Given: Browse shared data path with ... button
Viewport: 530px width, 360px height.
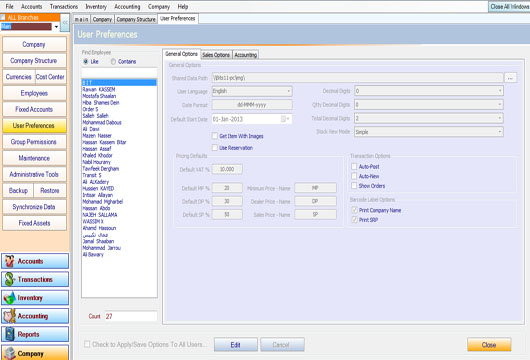Looking at the screenshot, I should [510, 78].
